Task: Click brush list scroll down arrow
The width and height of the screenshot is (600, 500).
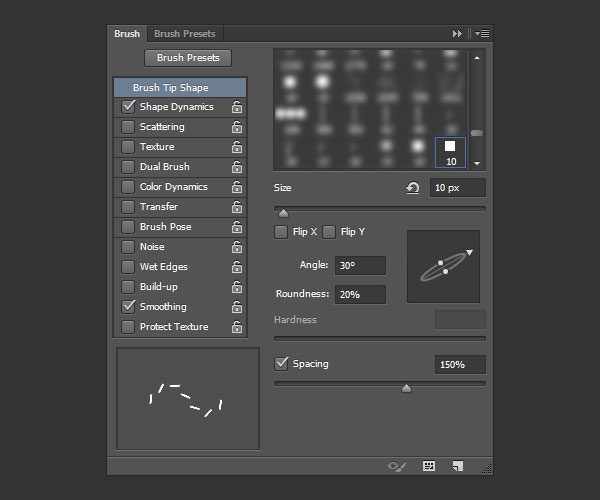Action: [x=477, y=163]
